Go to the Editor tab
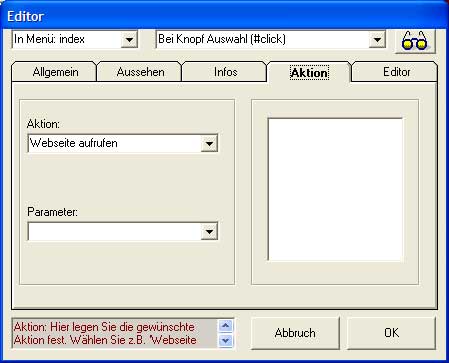 [396, 72]
